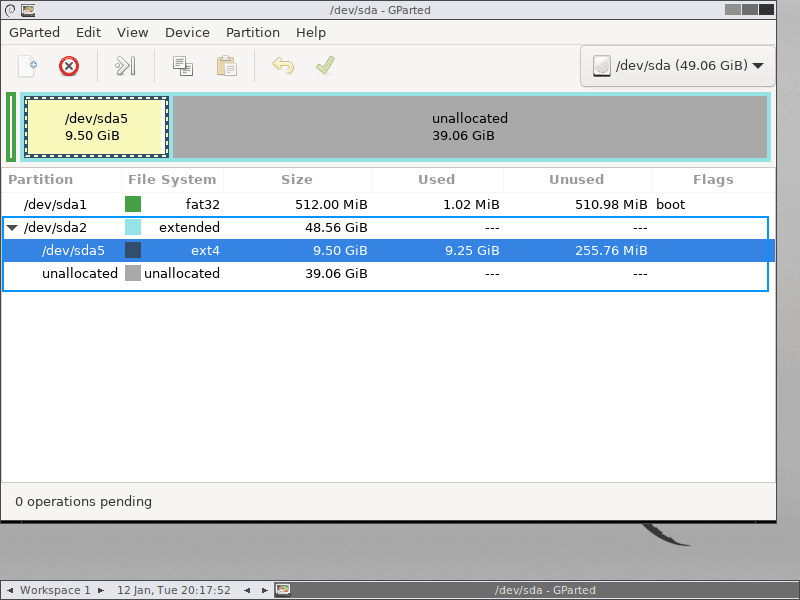The height and width of the screenshot is (600, 800).
Task: Click the Paste partition icon
Action: 227,67
